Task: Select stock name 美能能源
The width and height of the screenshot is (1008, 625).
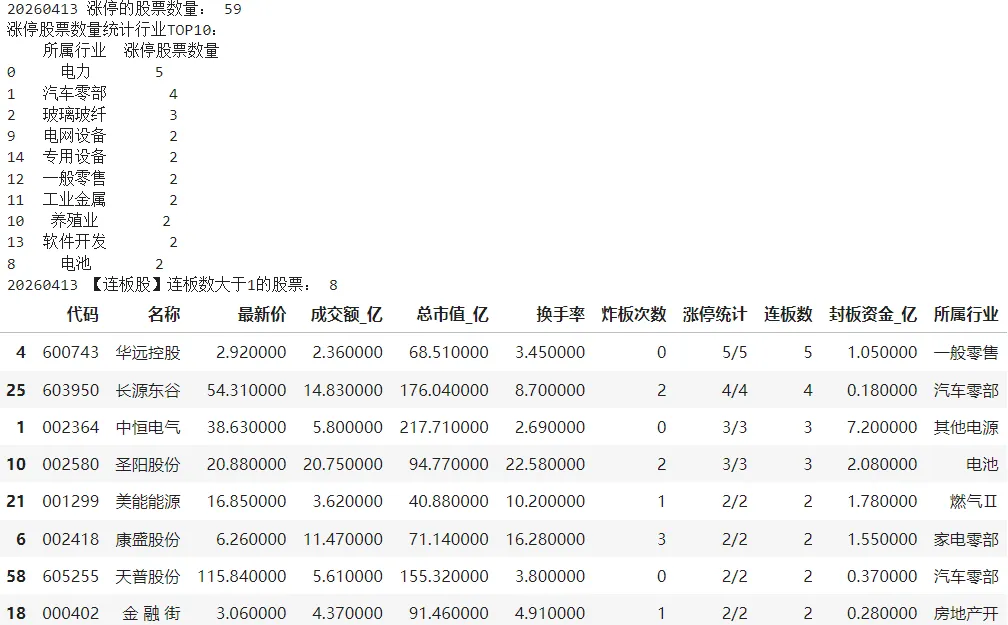Action: (148, 501)
